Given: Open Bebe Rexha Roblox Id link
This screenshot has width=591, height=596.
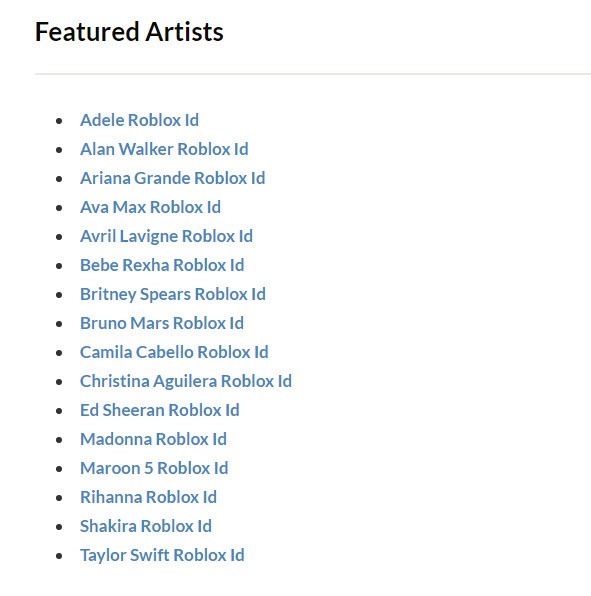Looking at the screenshot, I should point(162,265).
